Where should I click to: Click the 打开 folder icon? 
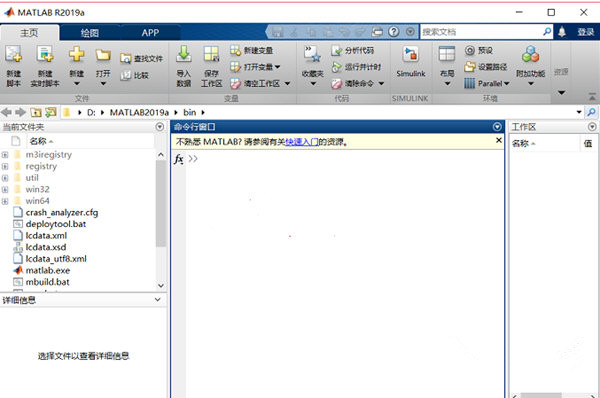point(103,56)
